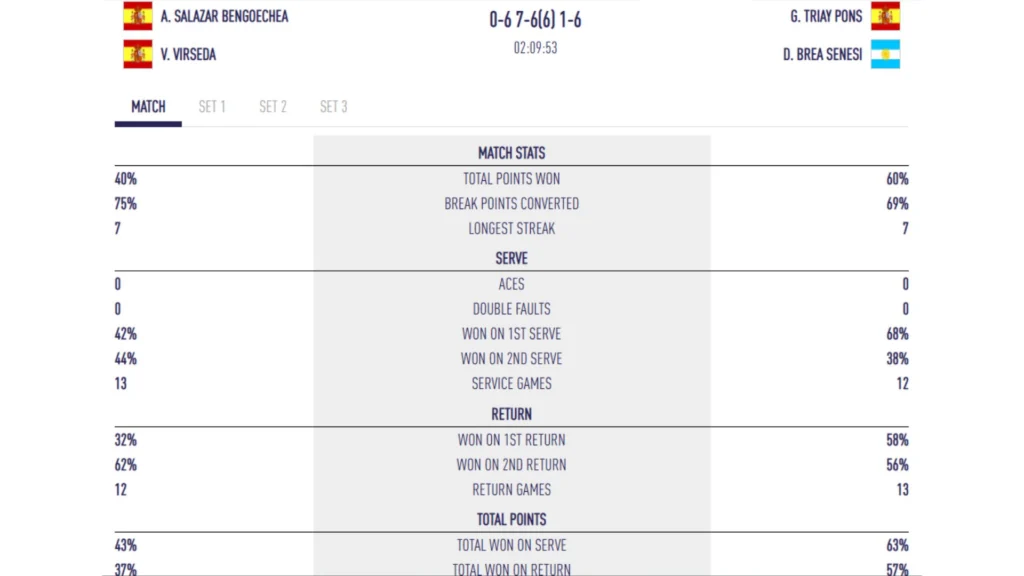
Task: Click Spanish flag next to V. Virseda
Action: click(138, 54)
